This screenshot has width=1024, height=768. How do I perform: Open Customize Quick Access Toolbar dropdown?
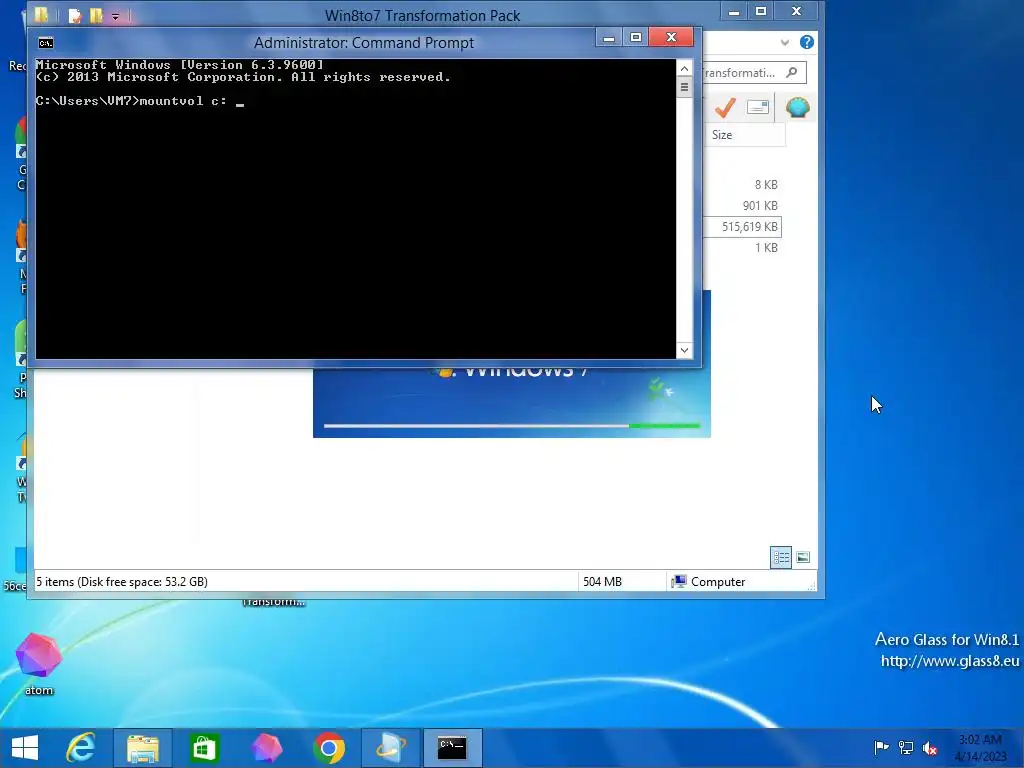click(115, 16)
